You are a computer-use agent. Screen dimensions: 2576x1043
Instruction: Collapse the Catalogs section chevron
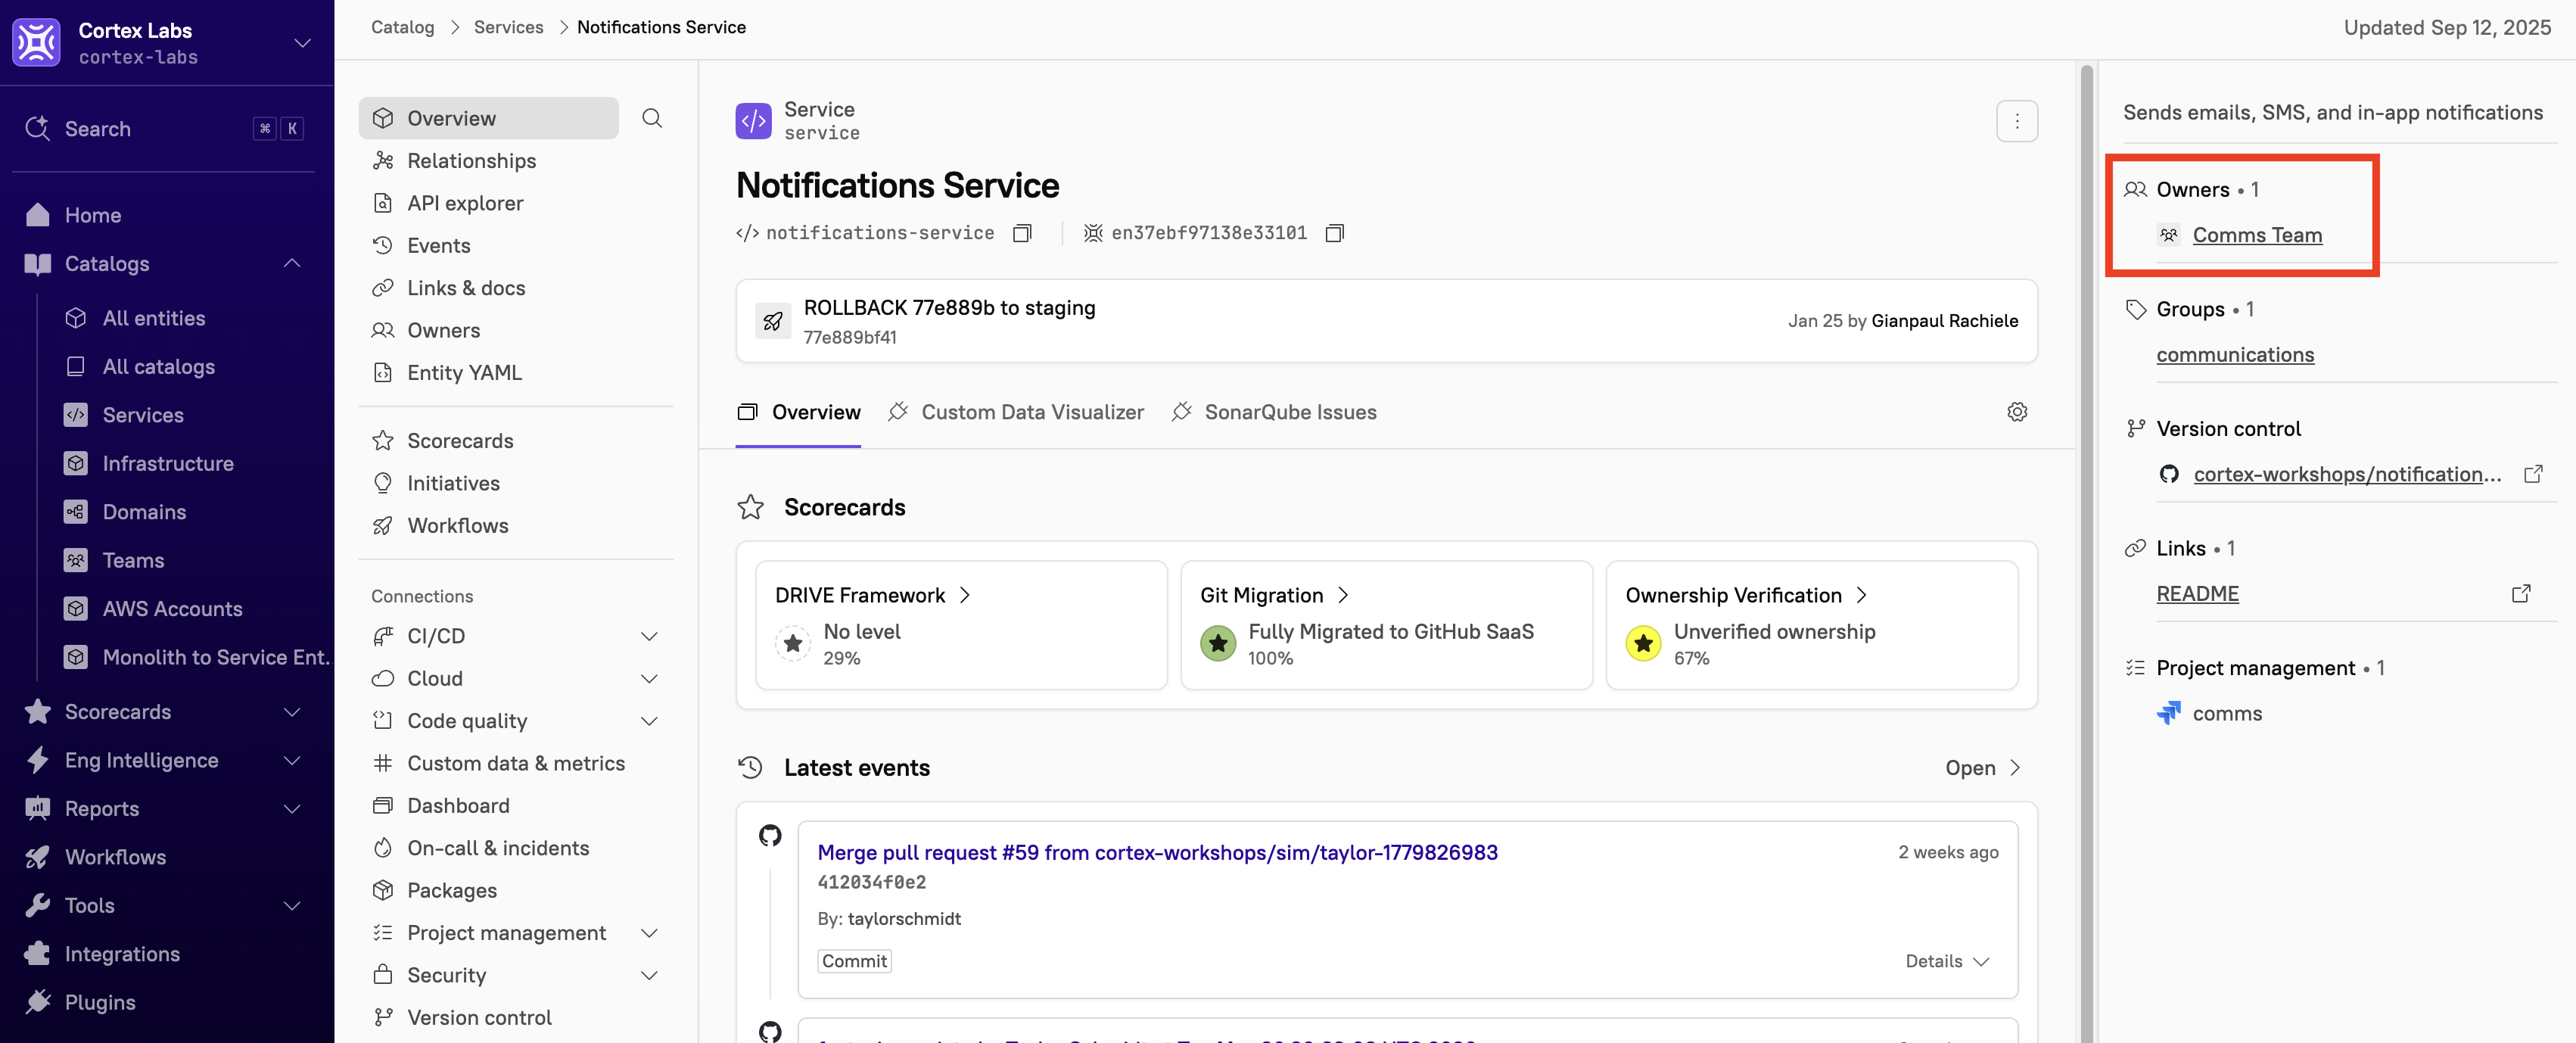pyautogui.click(x=292, y=264)
